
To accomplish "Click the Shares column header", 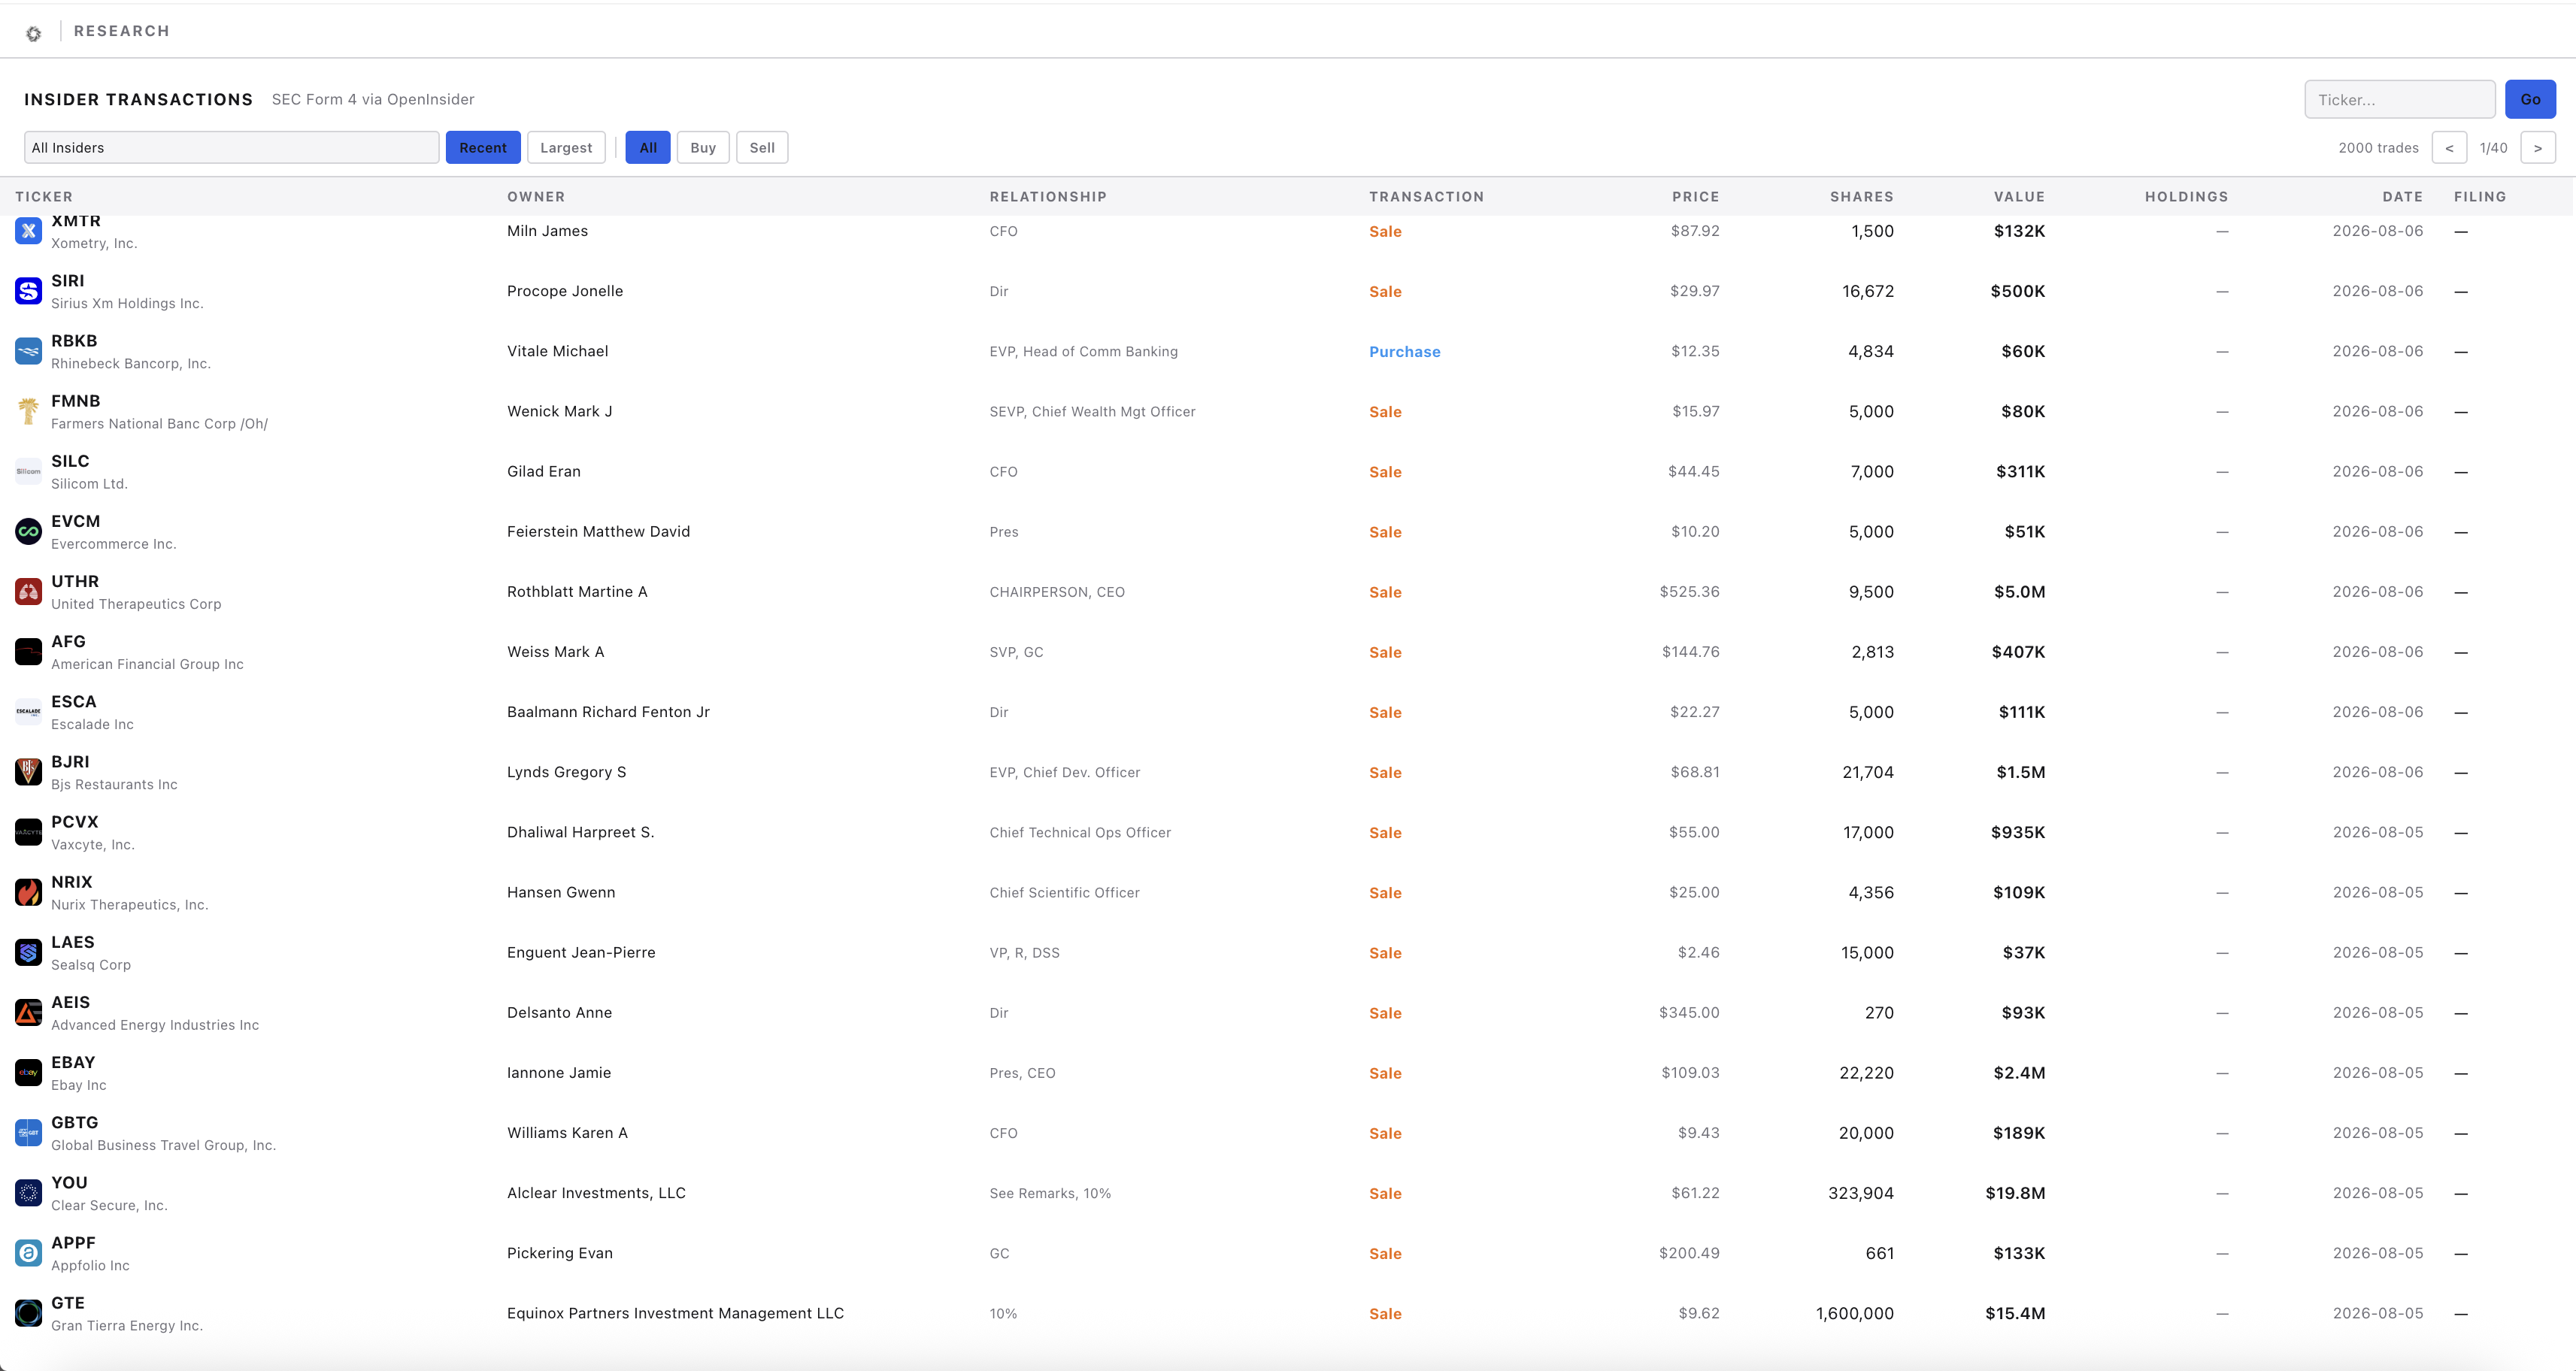I will click(1861, 197).
